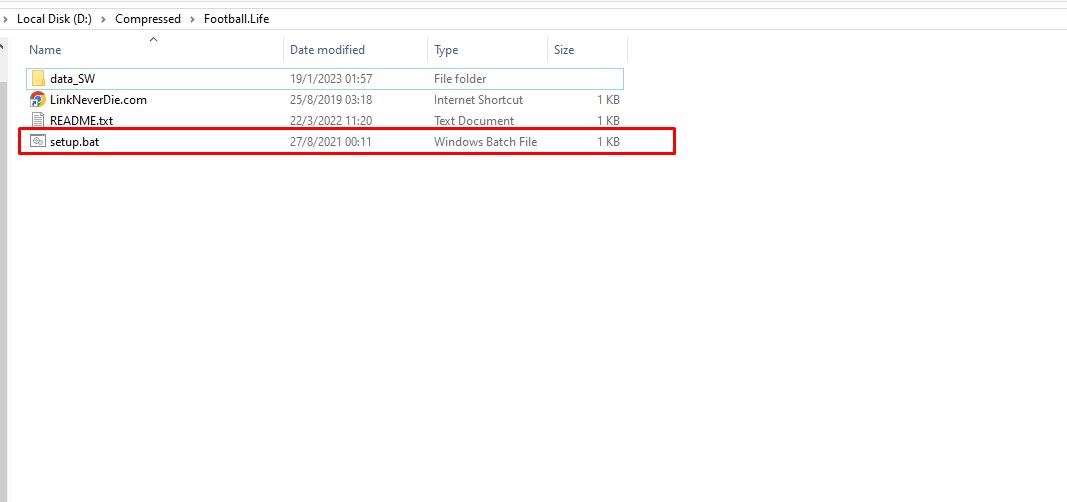This screenshot has height=502, width=1067.
Task: Click the Text Document type of README.txt
Action: tap(473, 121)
